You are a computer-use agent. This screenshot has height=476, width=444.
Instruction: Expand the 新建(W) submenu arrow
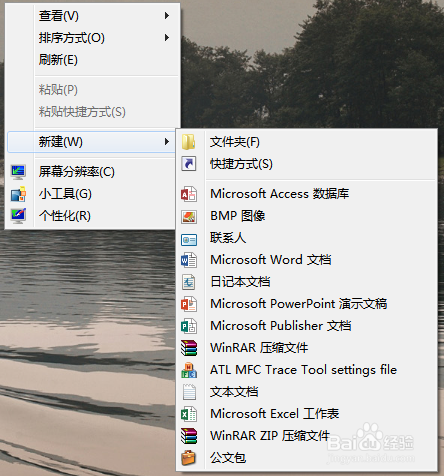click(167, 142)
